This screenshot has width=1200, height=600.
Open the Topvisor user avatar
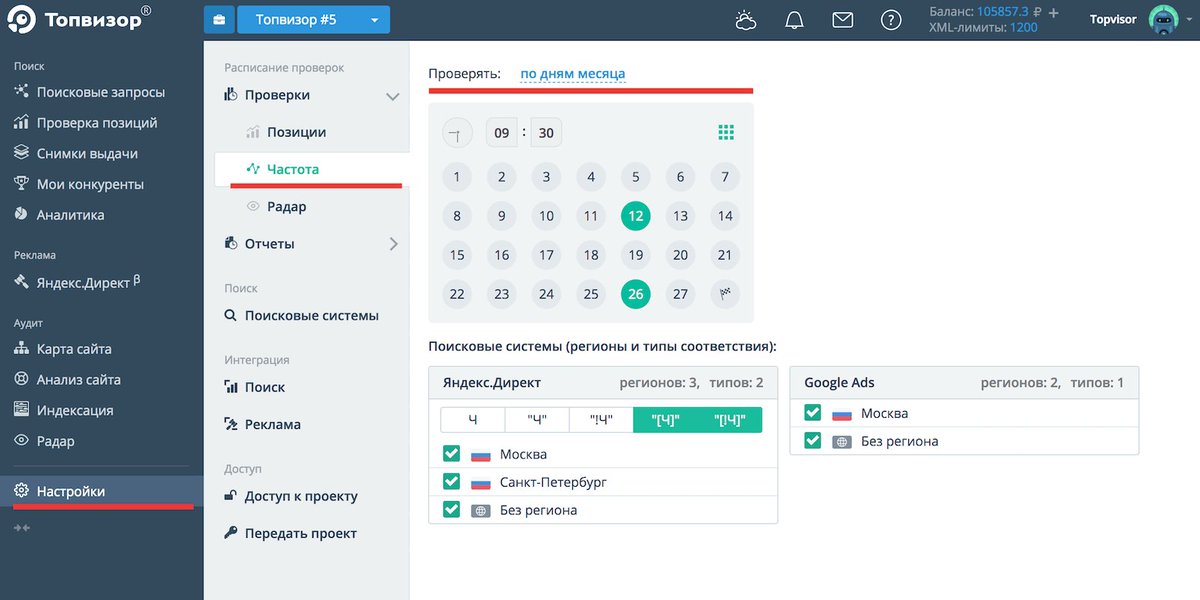point(1164,20)
